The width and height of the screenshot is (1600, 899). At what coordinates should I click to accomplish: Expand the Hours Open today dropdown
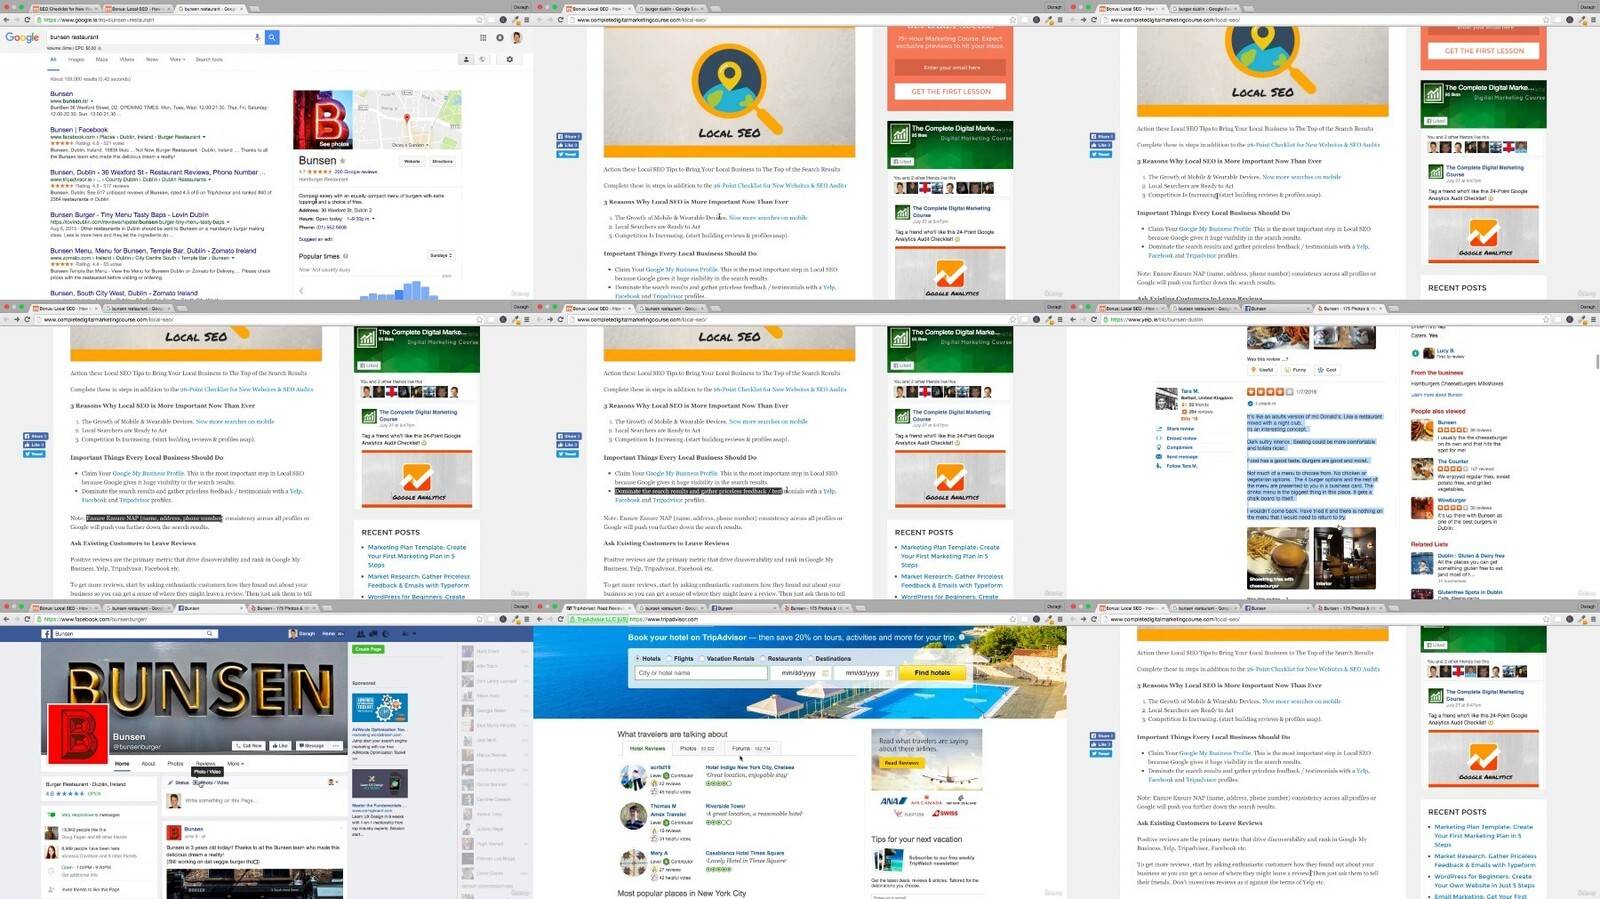[x=373, y=219]
